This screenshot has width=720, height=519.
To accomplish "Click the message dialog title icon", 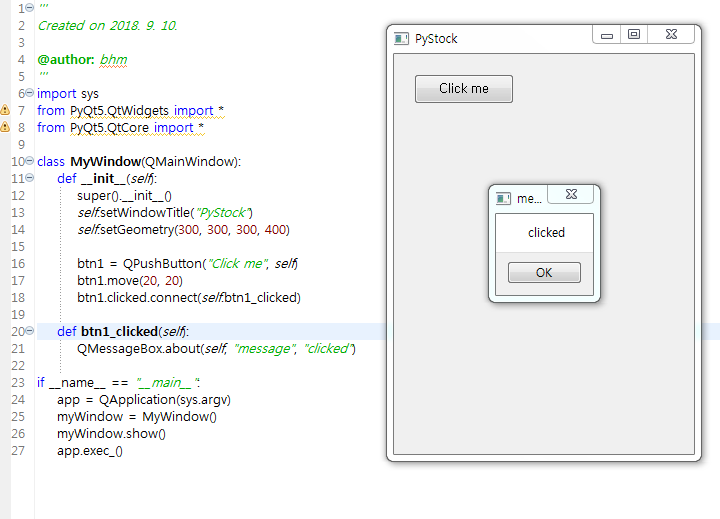I will point(503,198).
